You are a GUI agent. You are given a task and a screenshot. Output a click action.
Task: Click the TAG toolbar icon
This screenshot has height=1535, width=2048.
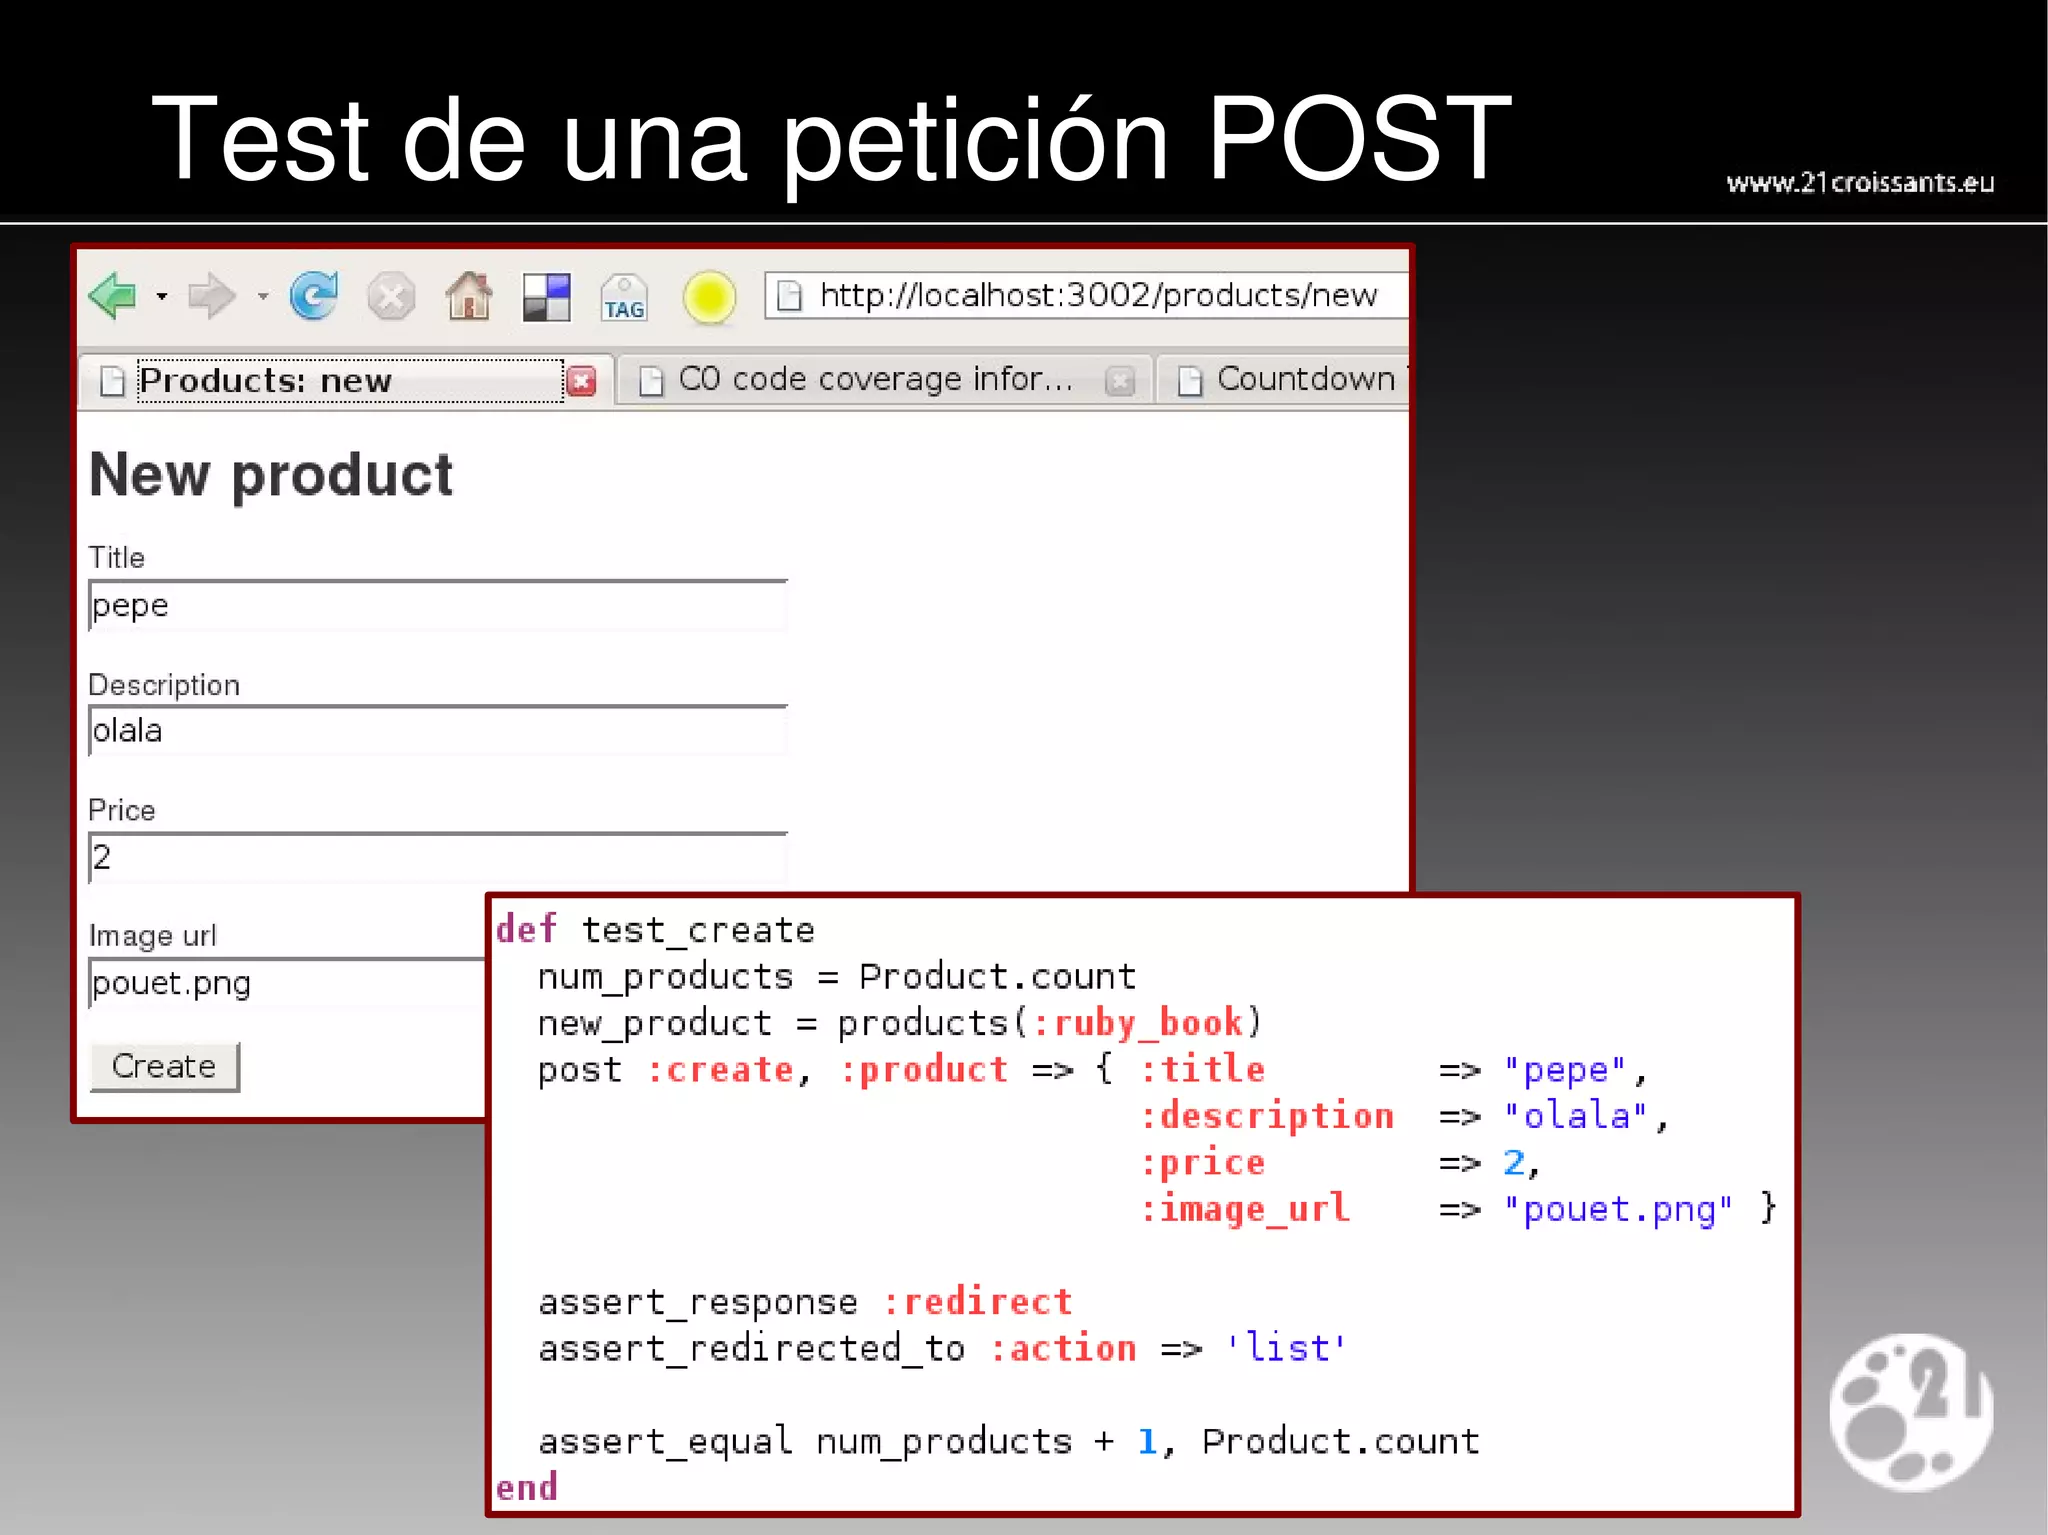625,298
